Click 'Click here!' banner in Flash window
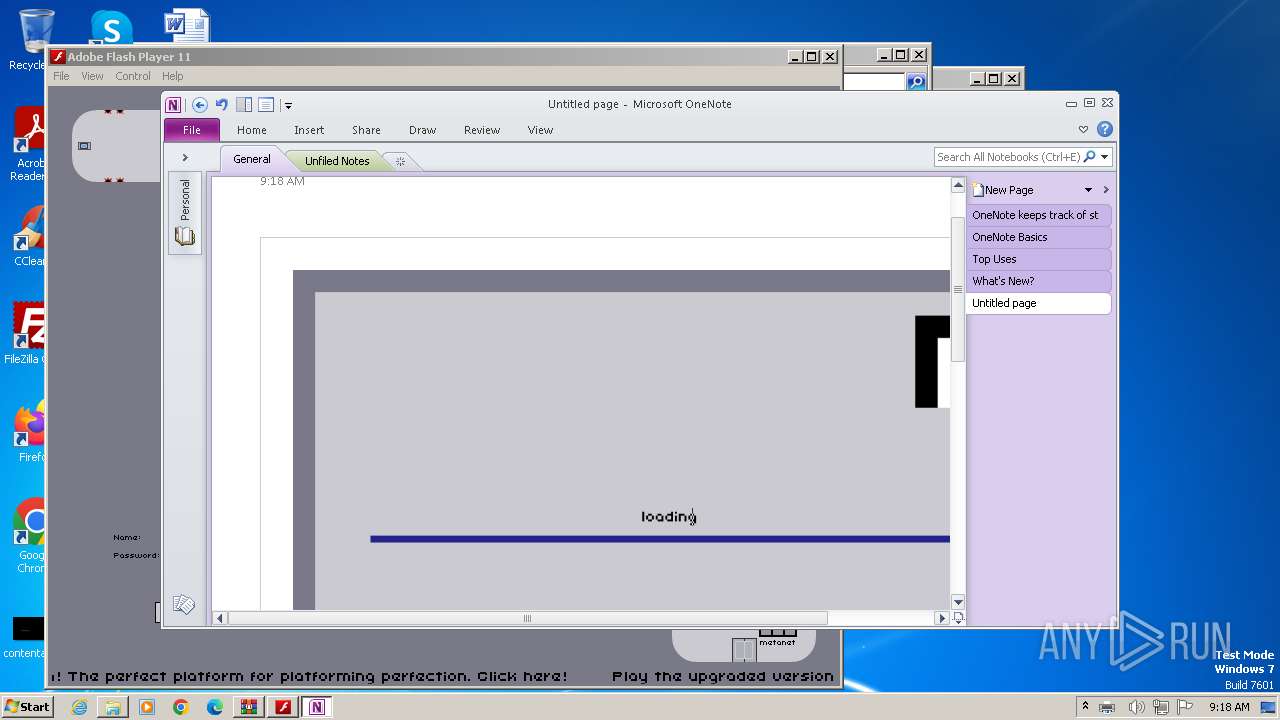The width and height of the screenshot is (1280, 720). 522,676
